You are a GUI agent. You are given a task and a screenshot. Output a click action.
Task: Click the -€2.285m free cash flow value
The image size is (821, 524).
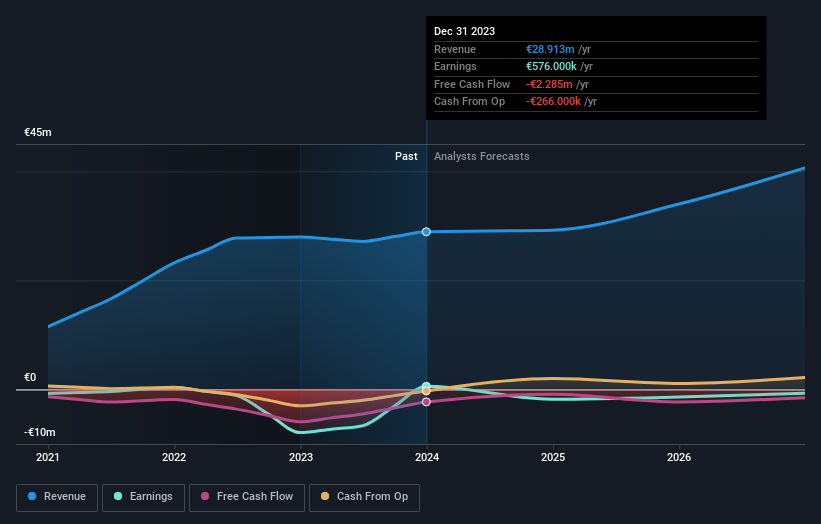pyautogui.click(x=549, y=84)
